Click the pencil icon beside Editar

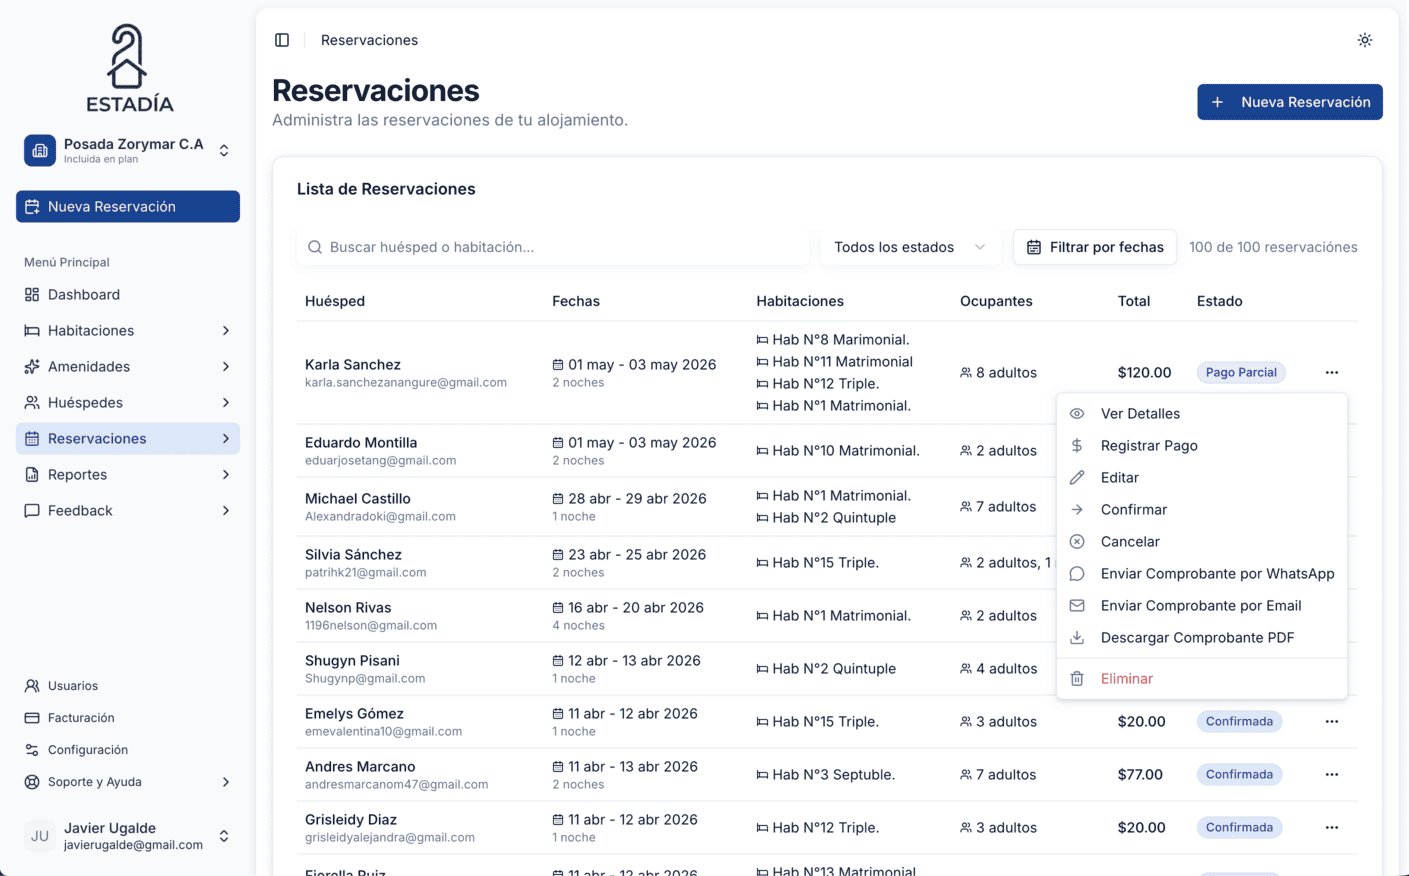tap(1077, 478)
